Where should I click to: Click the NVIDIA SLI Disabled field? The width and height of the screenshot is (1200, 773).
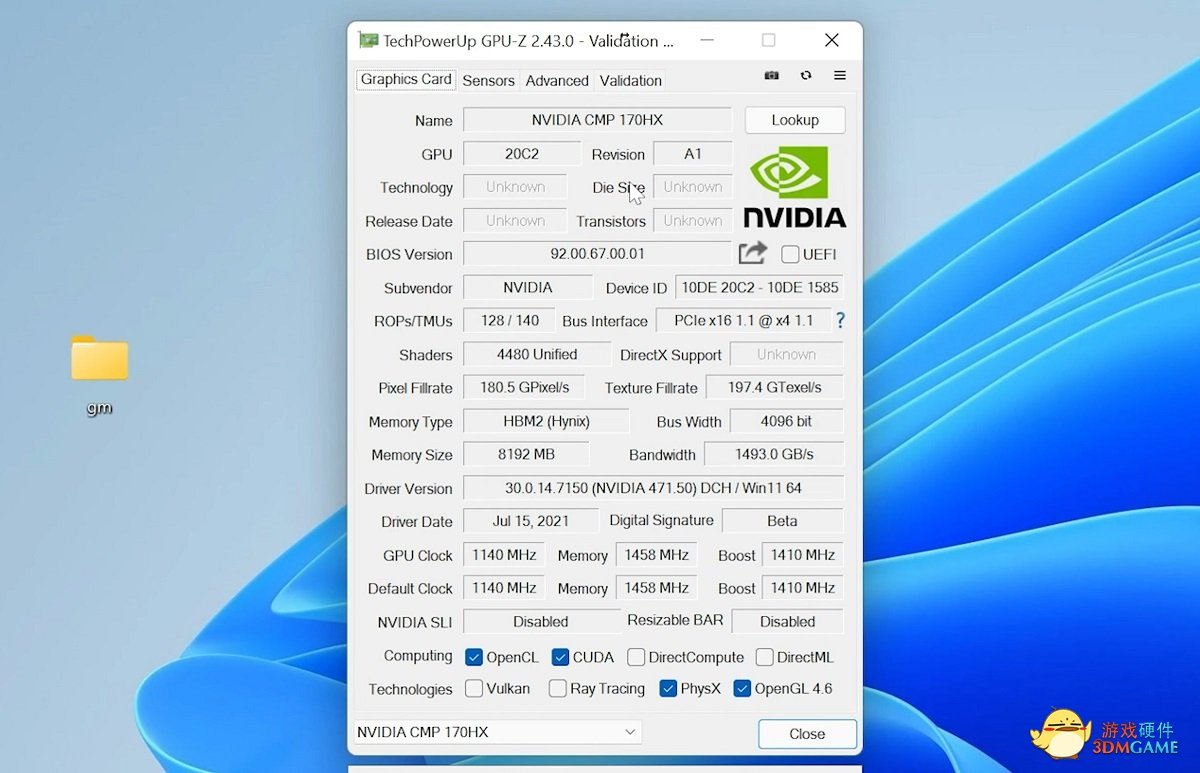click(541, 621)
